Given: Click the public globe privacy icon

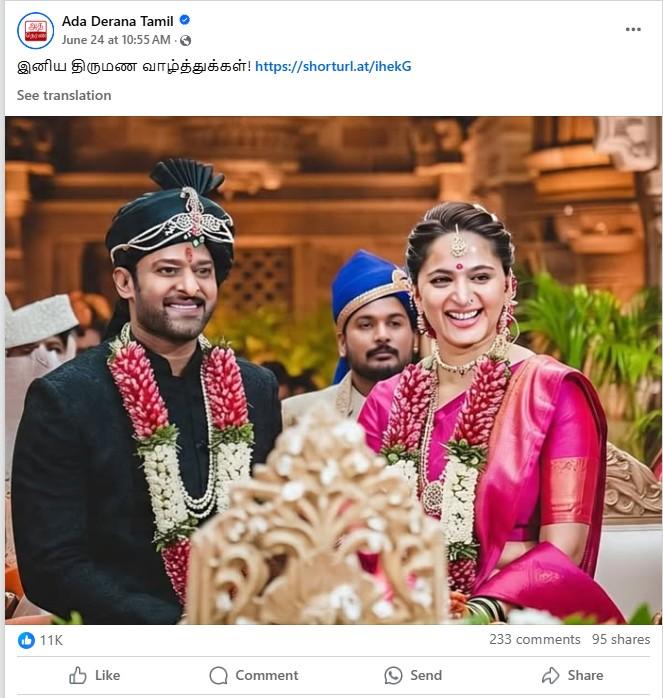Looking at the screenshot, I should click(186, 41).
